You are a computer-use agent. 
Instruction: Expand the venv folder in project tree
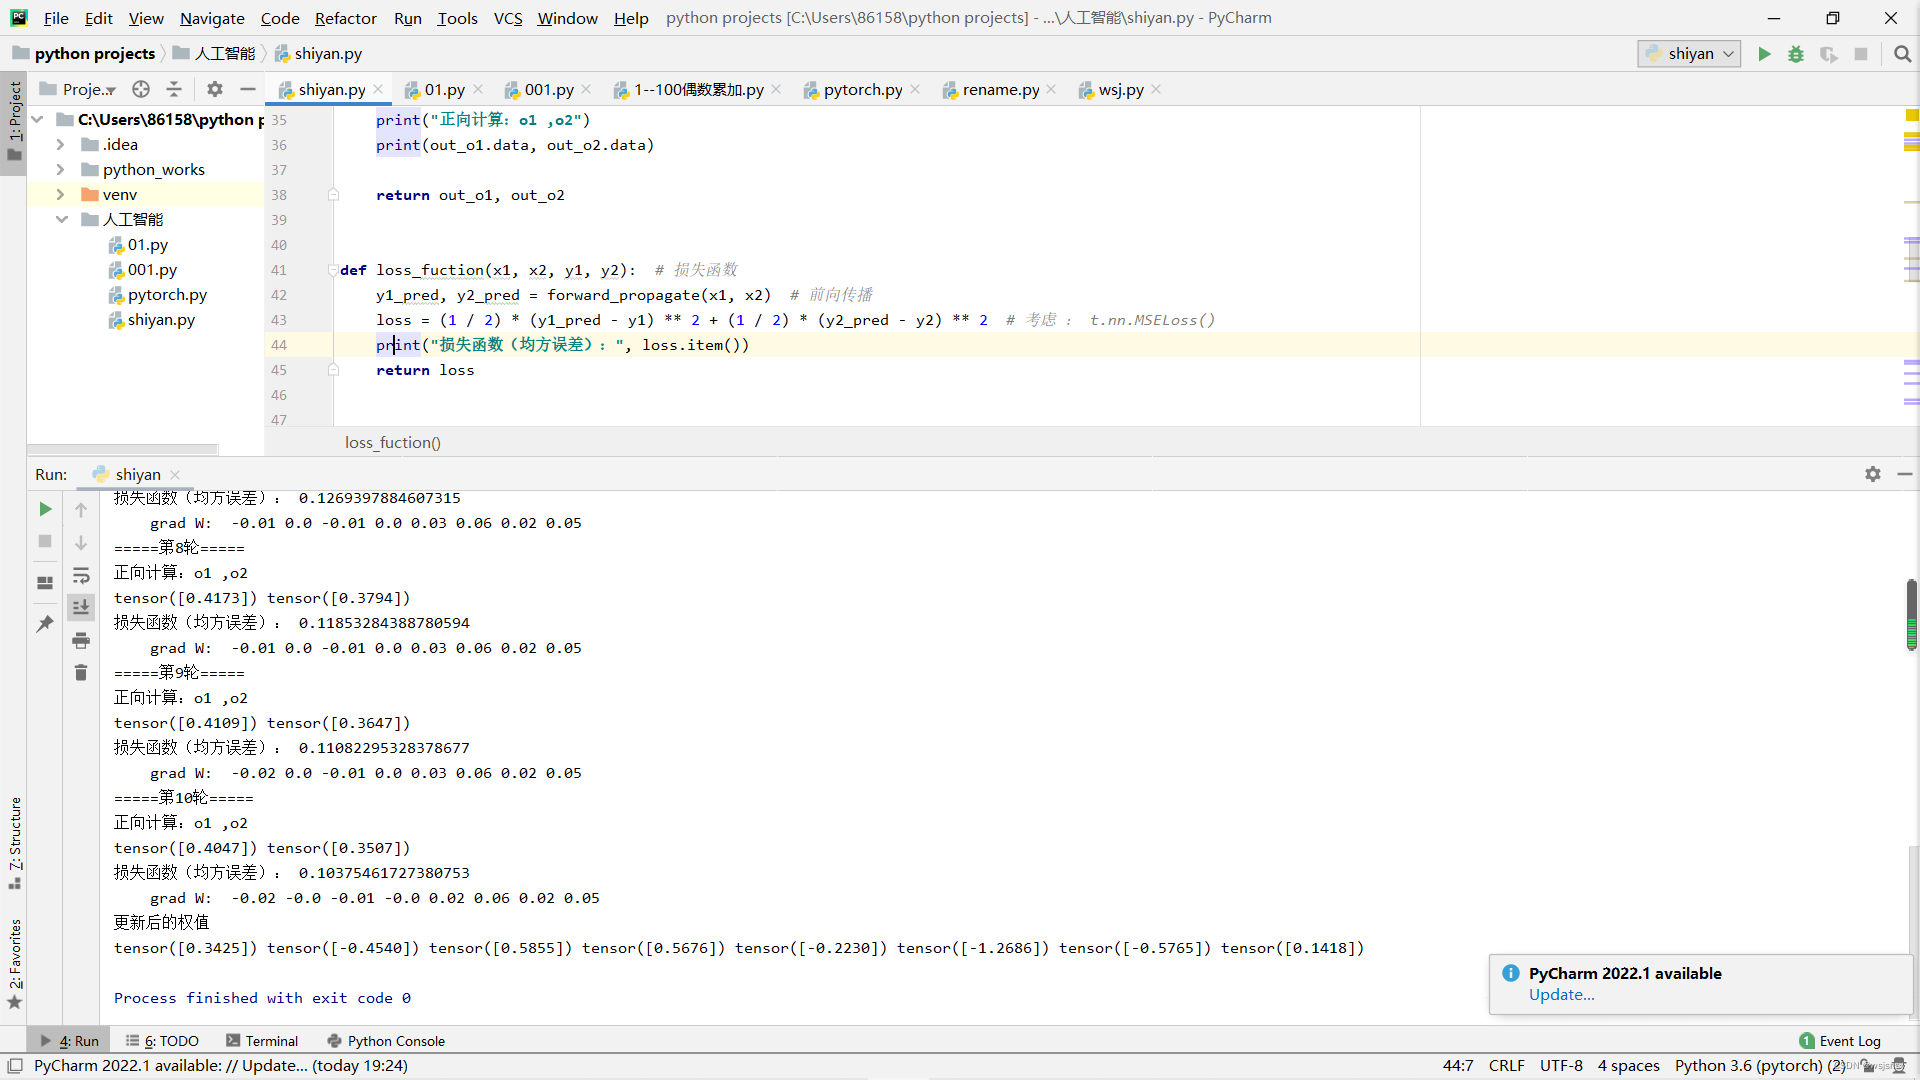click(60, 194)
